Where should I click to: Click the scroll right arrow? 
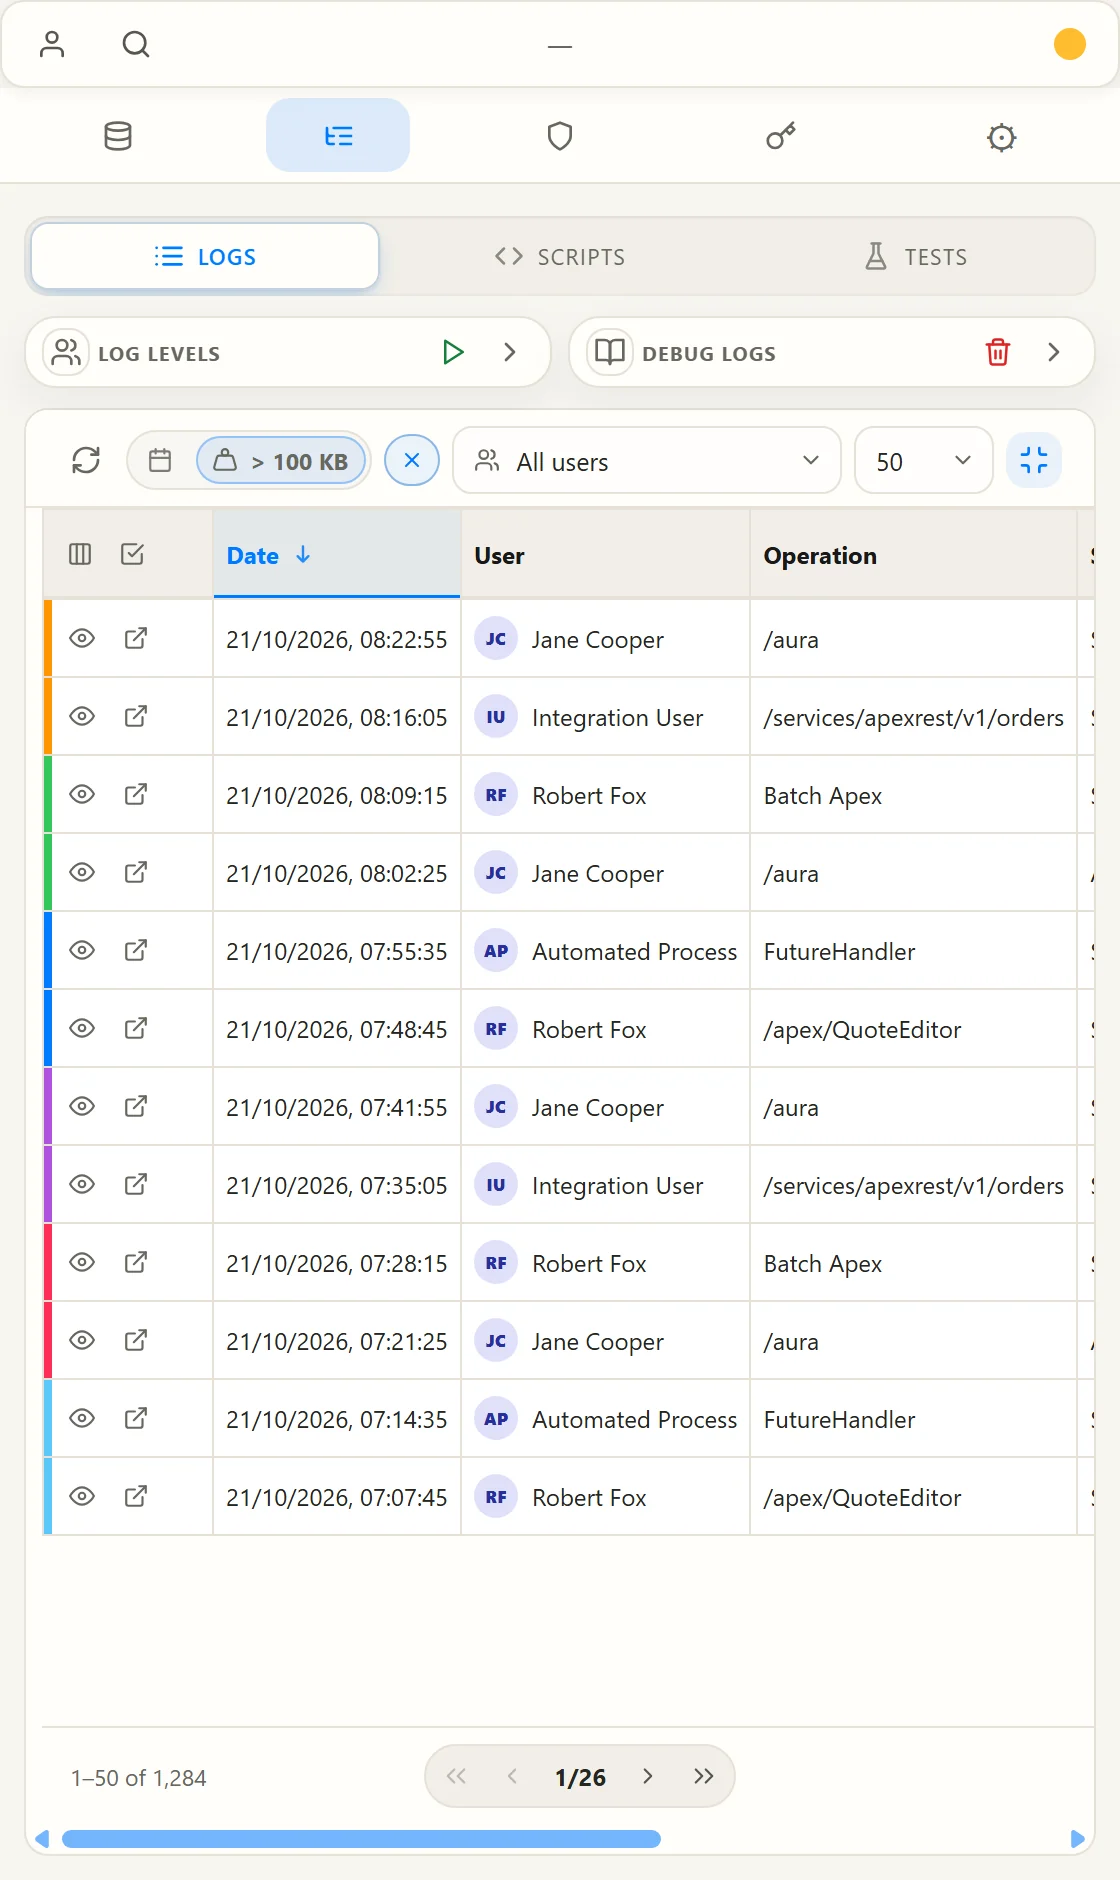[x=1077, y=1838]
